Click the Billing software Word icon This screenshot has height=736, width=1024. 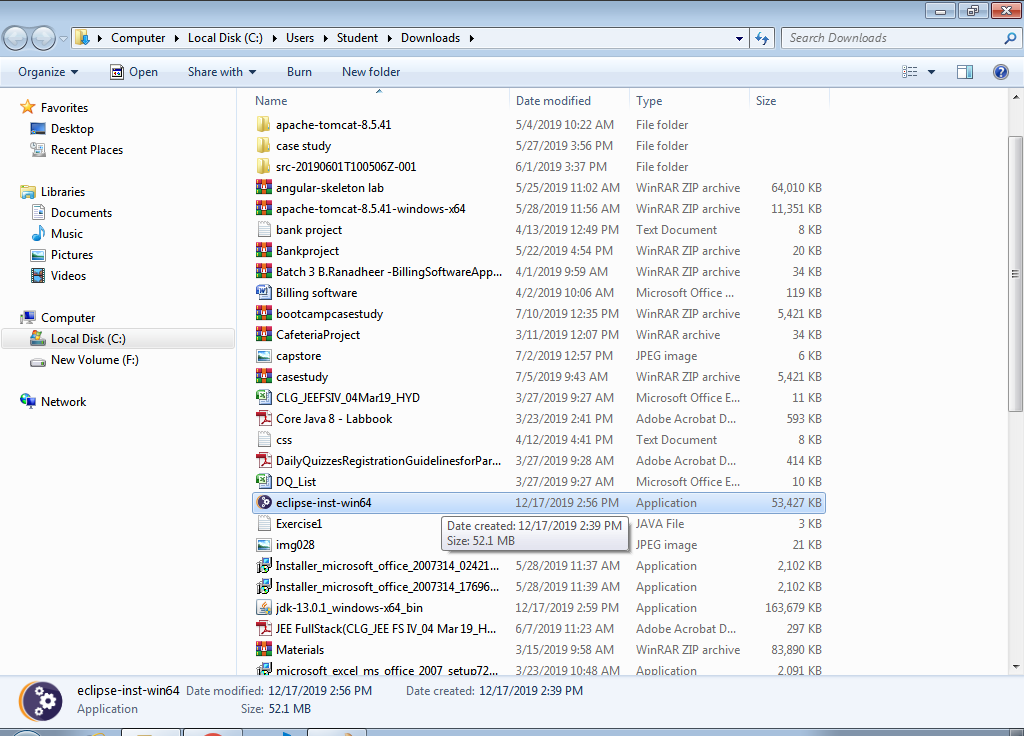pos(263,293)
